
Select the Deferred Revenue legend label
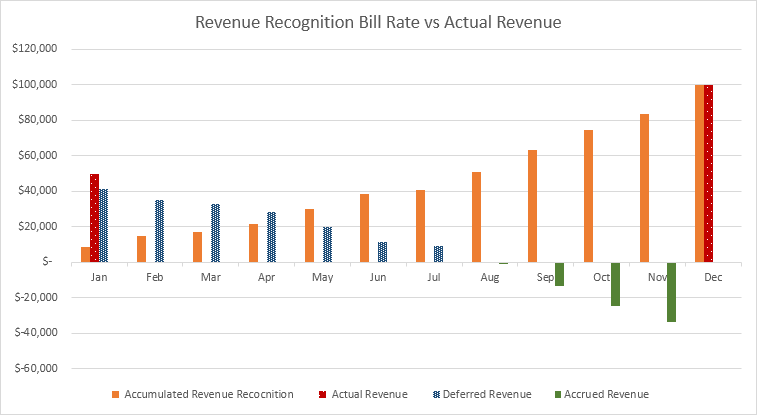click(x=487, y=394)
